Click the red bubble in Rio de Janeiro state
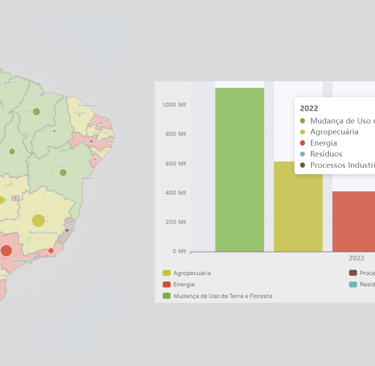 click(51, 251)
